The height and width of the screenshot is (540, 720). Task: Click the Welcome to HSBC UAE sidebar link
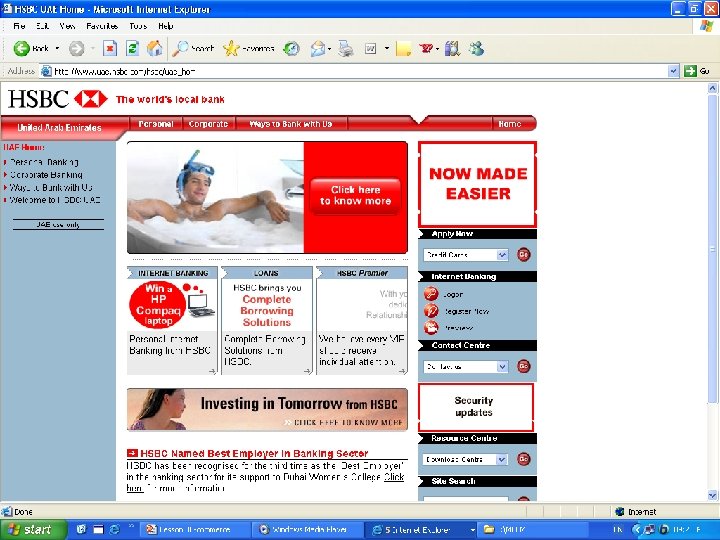click(x=55, y=200)
